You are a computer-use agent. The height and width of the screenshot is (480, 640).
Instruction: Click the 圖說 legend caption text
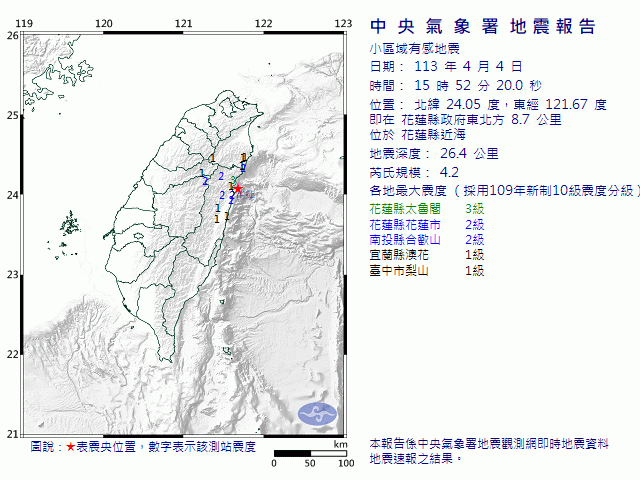[x=143, y=447]
